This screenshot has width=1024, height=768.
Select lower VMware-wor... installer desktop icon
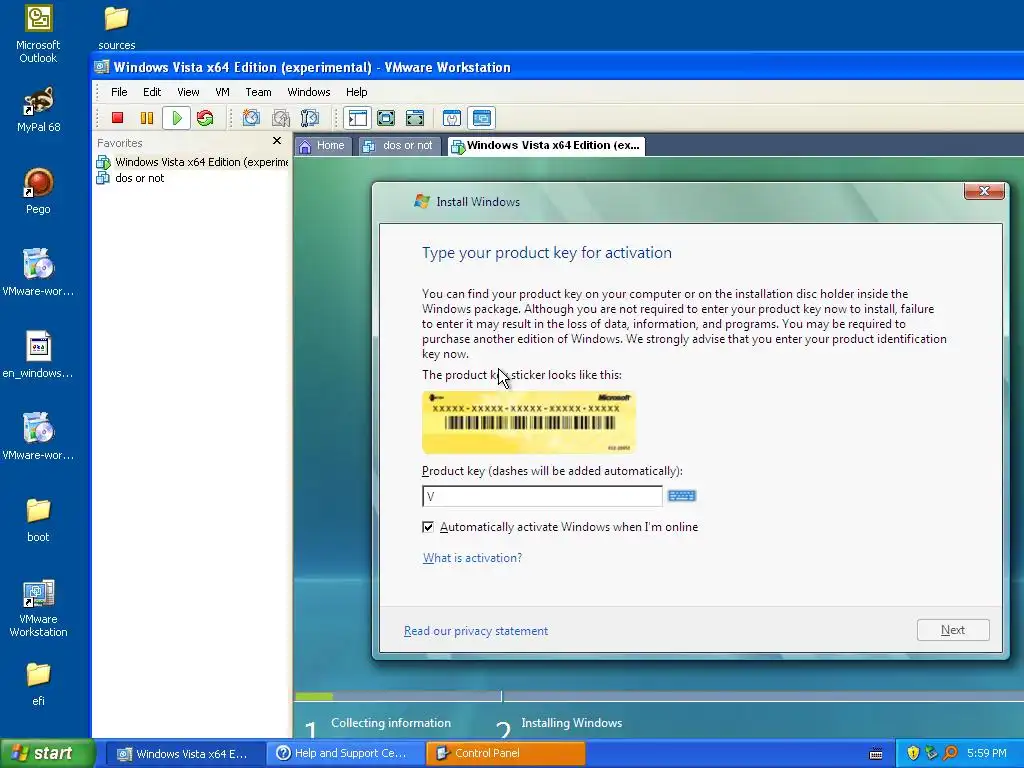click(x=38, y=436)
